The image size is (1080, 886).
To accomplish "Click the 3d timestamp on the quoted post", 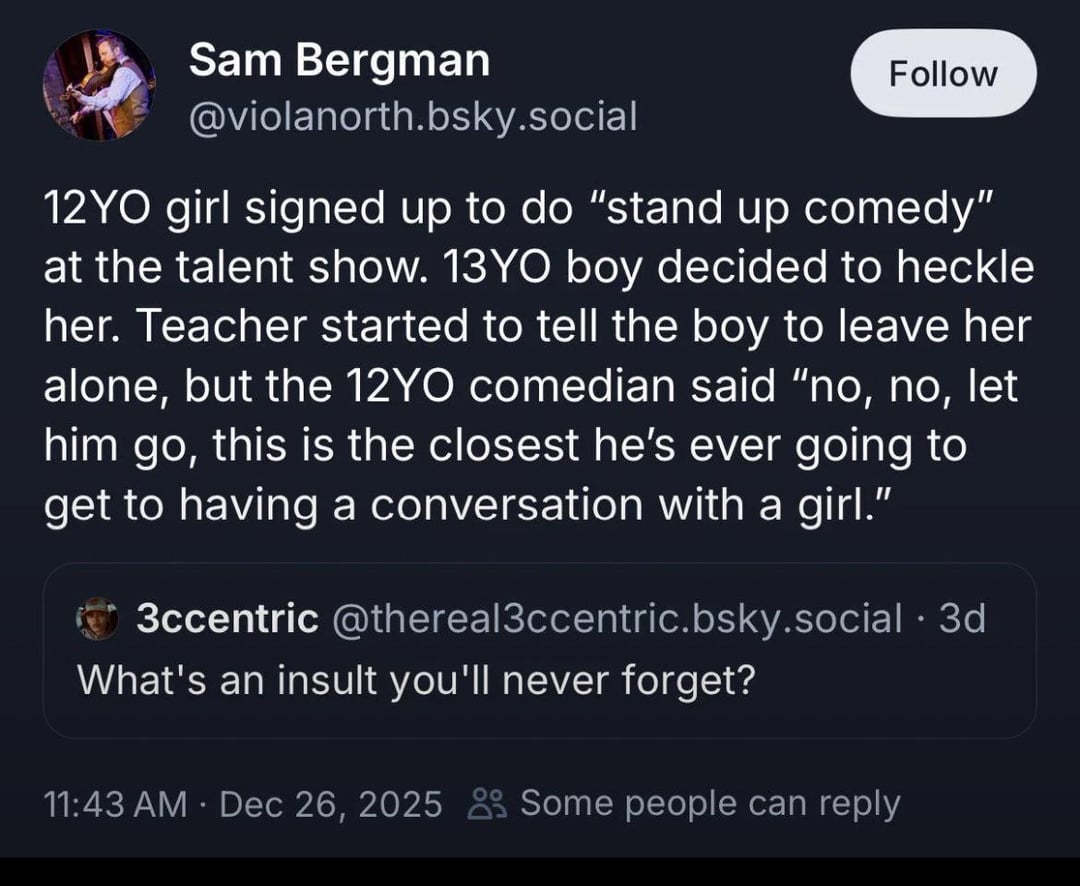I will 963,619.
